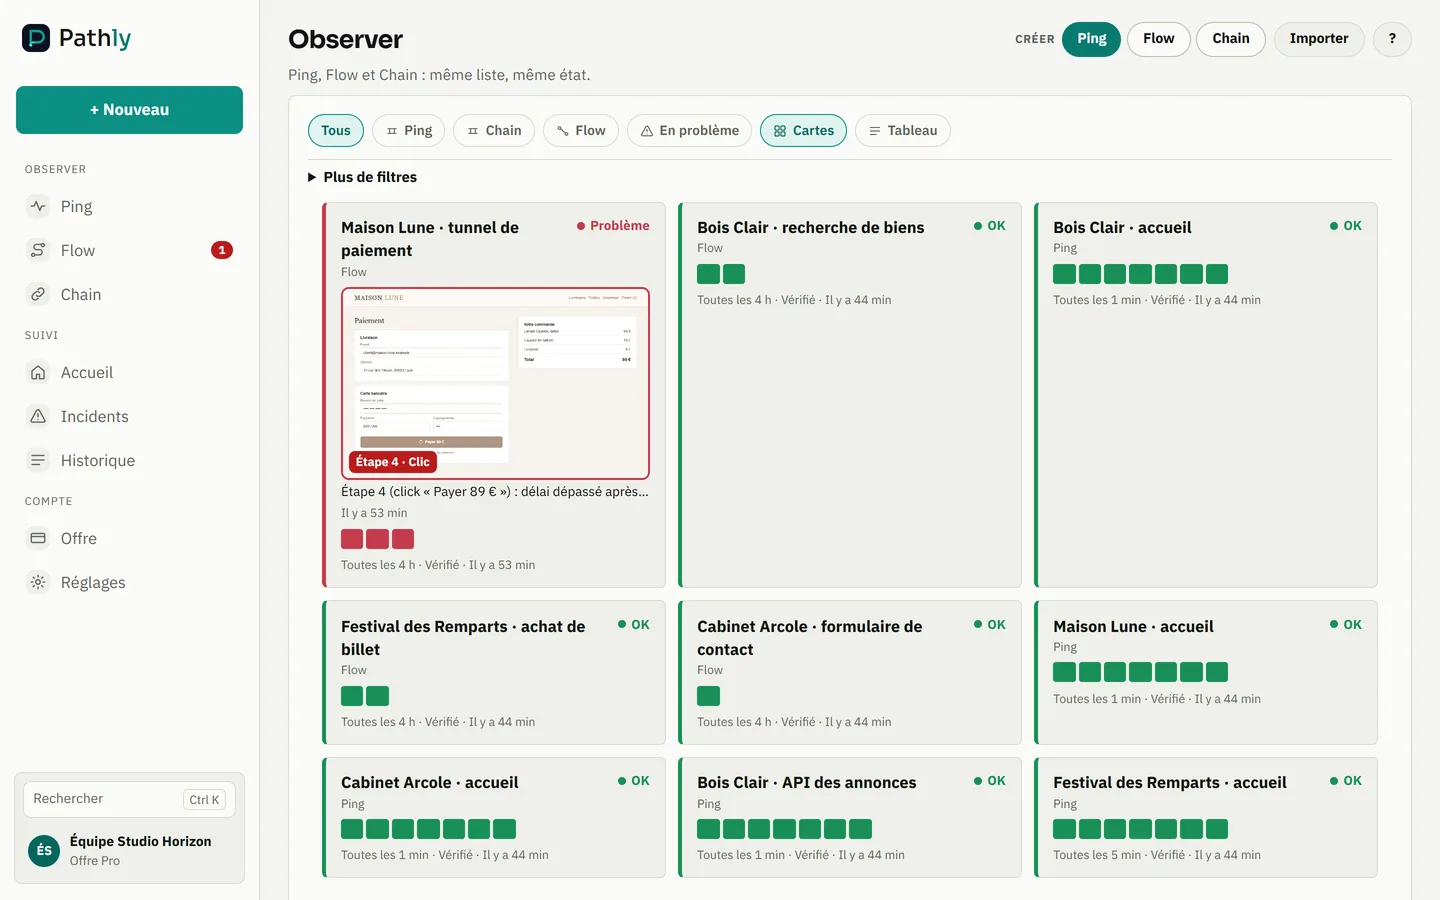Open Maison Lune accueil card

pyautogui.click(x=1206, y=672)
